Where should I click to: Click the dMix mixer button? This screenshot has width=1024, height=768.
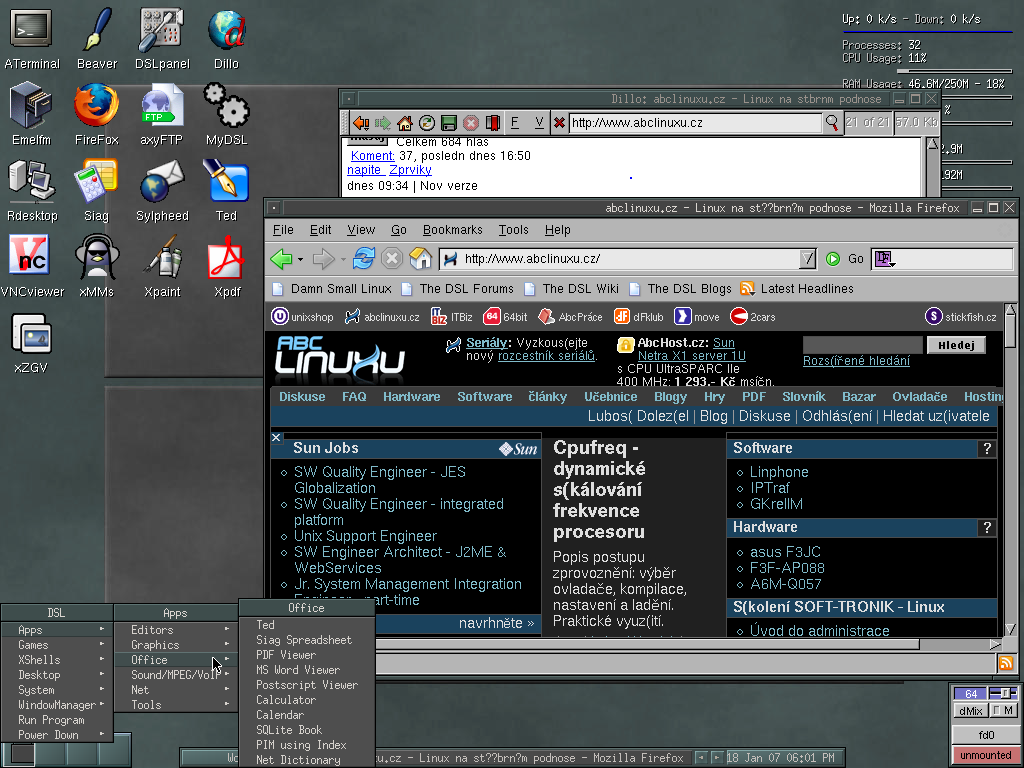(970, 711)
